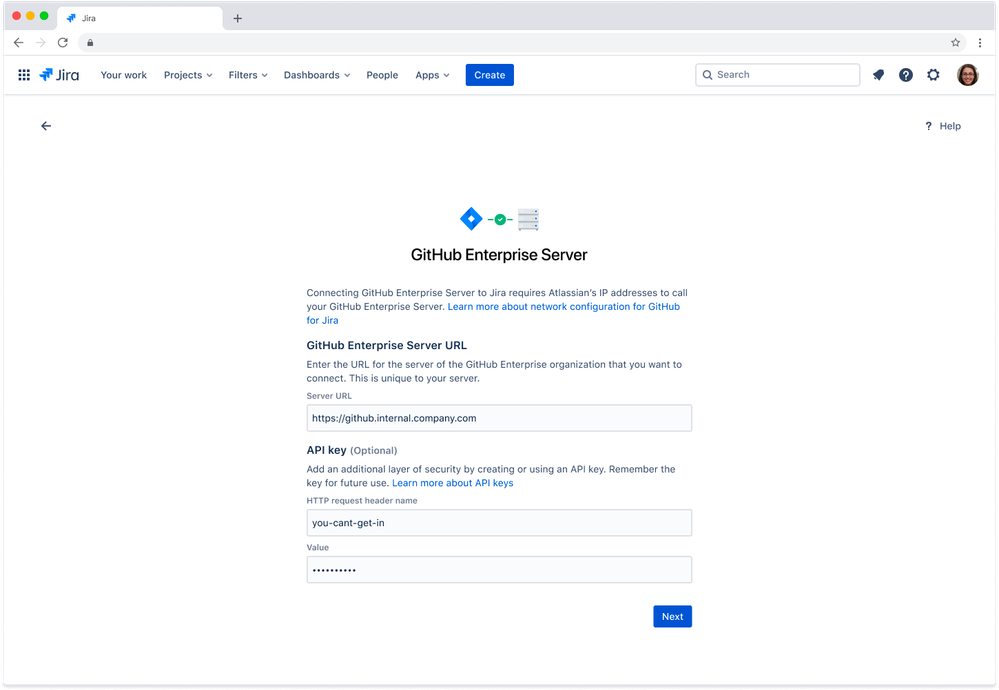Click the browser address bar
999x690 pixels.
pos(521,43)
